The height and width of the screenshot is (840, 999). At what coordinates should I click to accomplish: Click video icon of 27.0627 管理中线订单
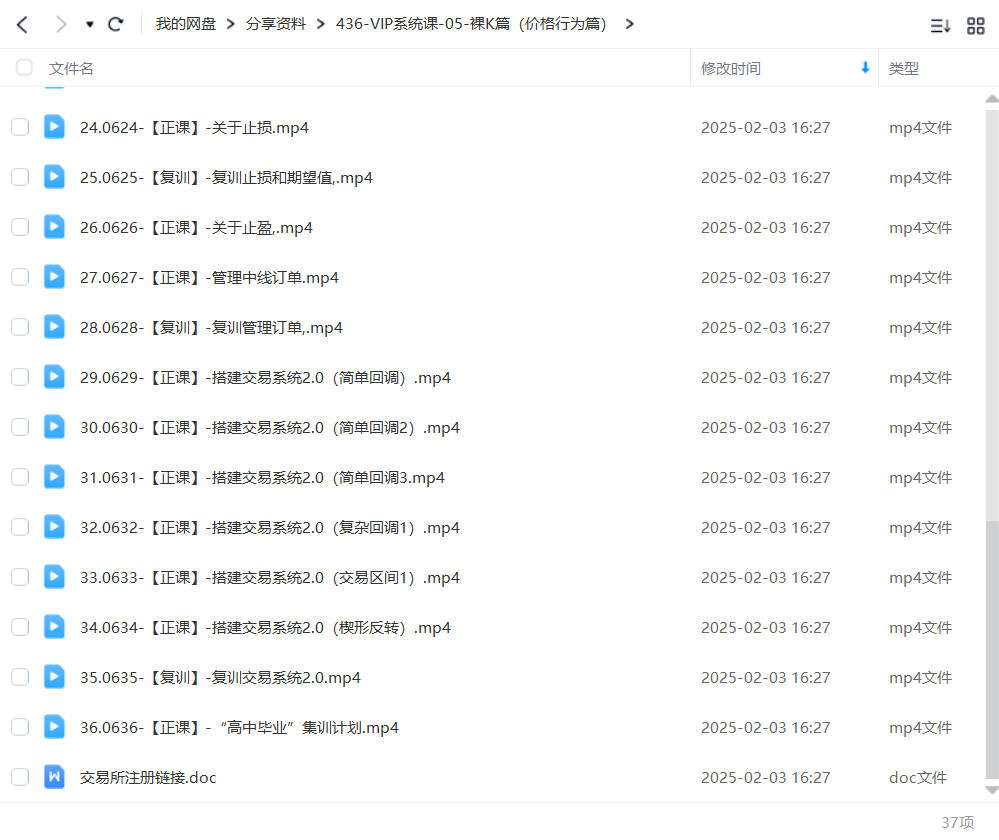point(54,277)
